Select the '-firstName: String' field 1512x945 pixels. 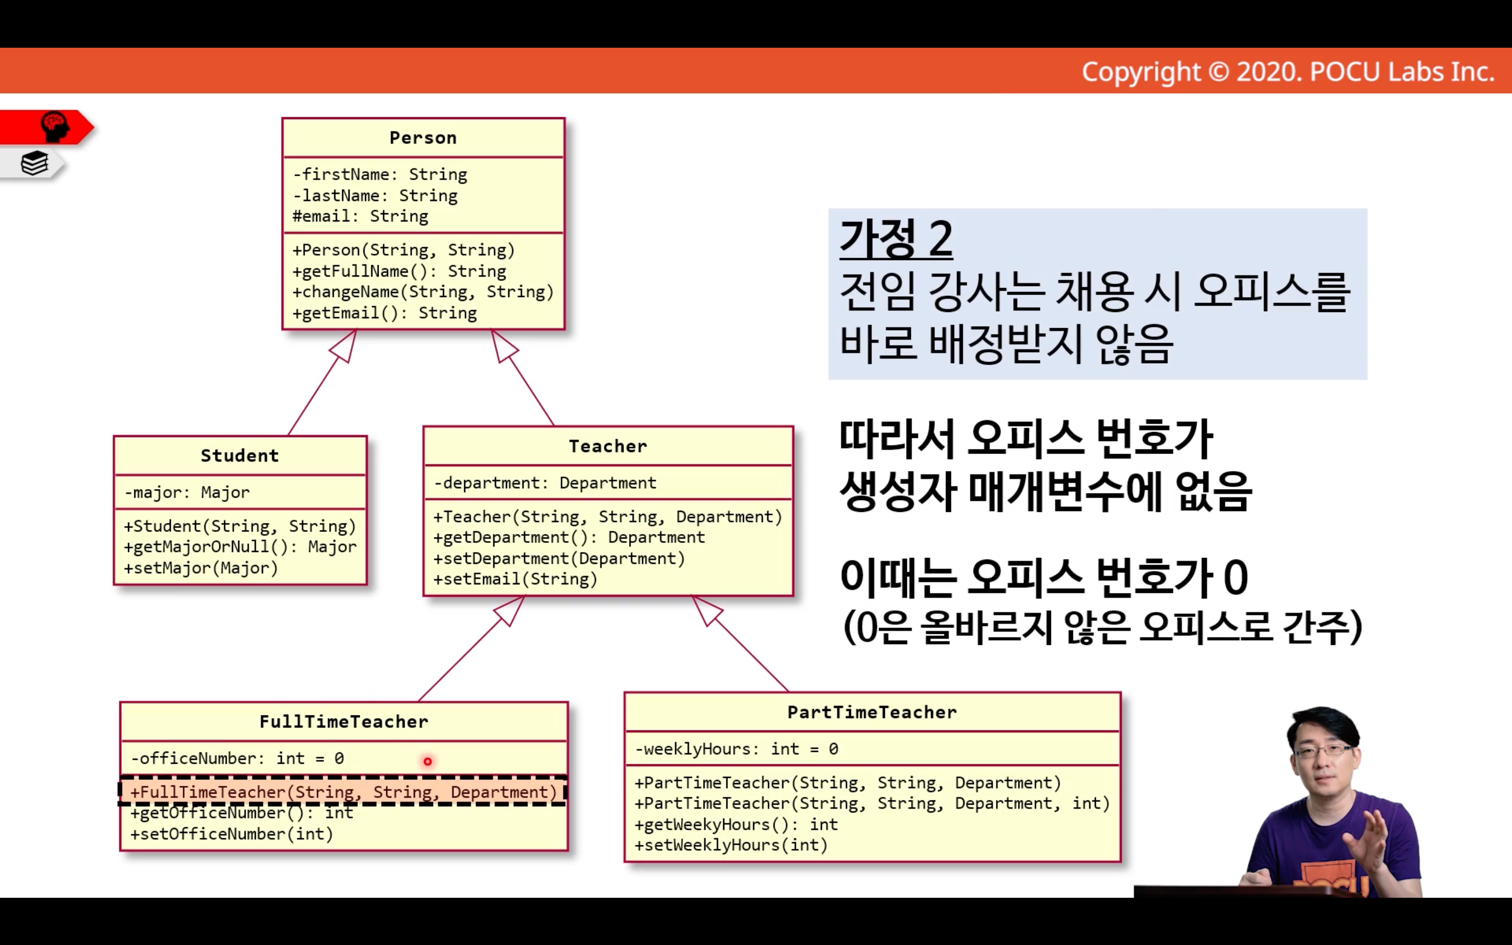pyautogui.click(x=380, y=174)
